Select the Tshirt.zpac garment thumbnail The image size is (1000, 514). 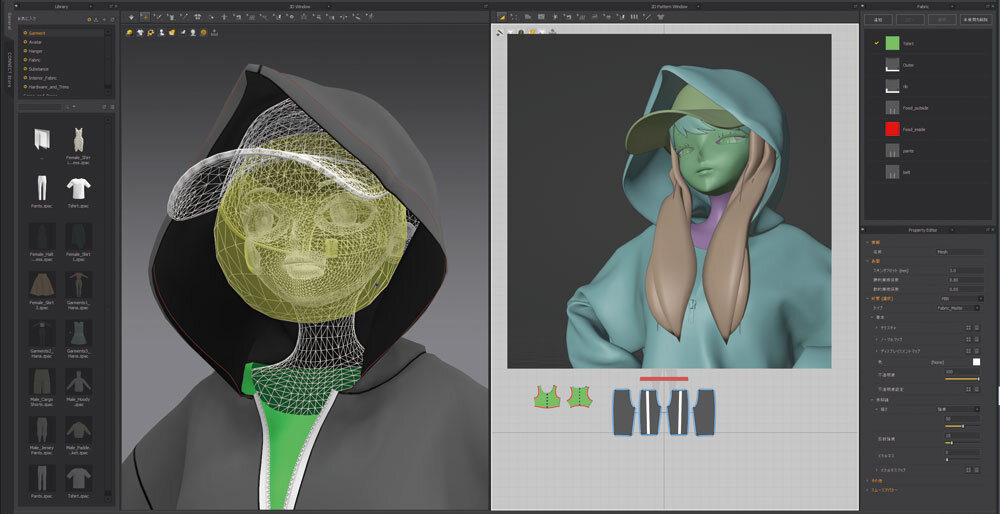point(79,188)
